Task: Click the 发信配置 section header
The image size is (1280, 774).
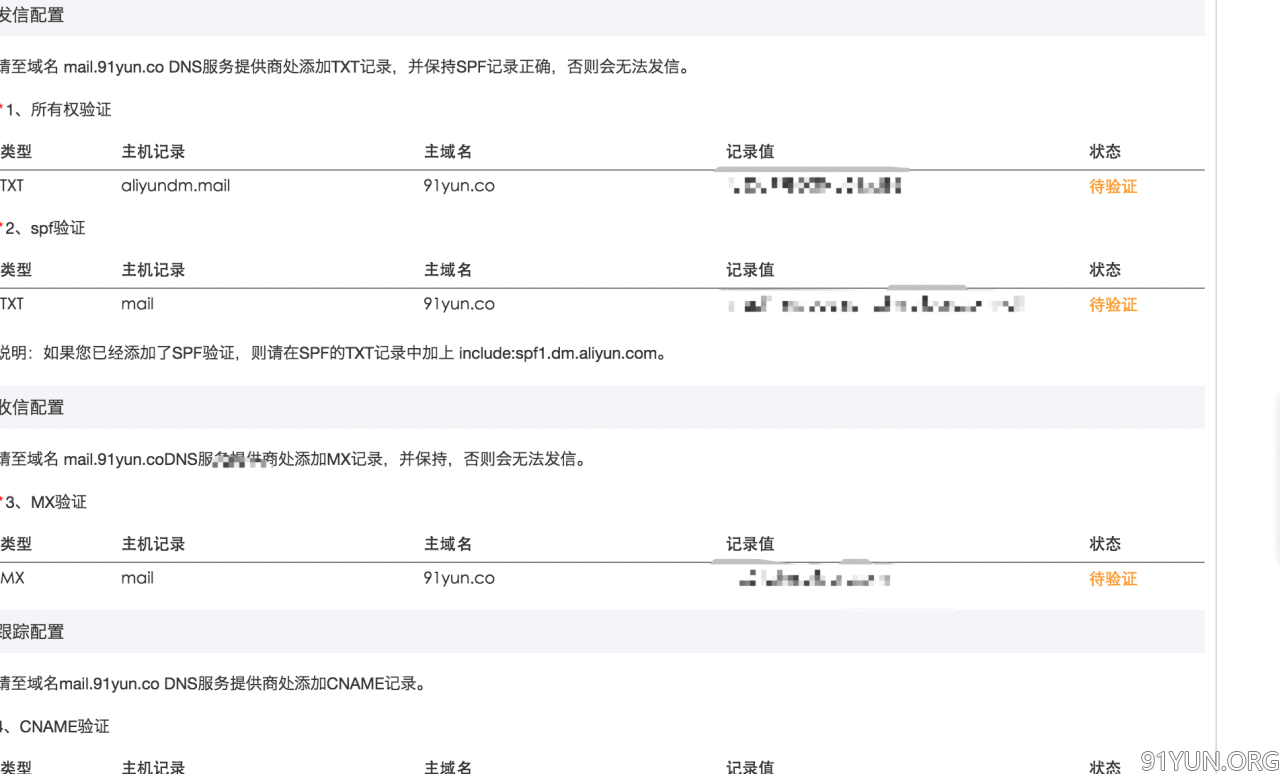Action: point(32,16)
